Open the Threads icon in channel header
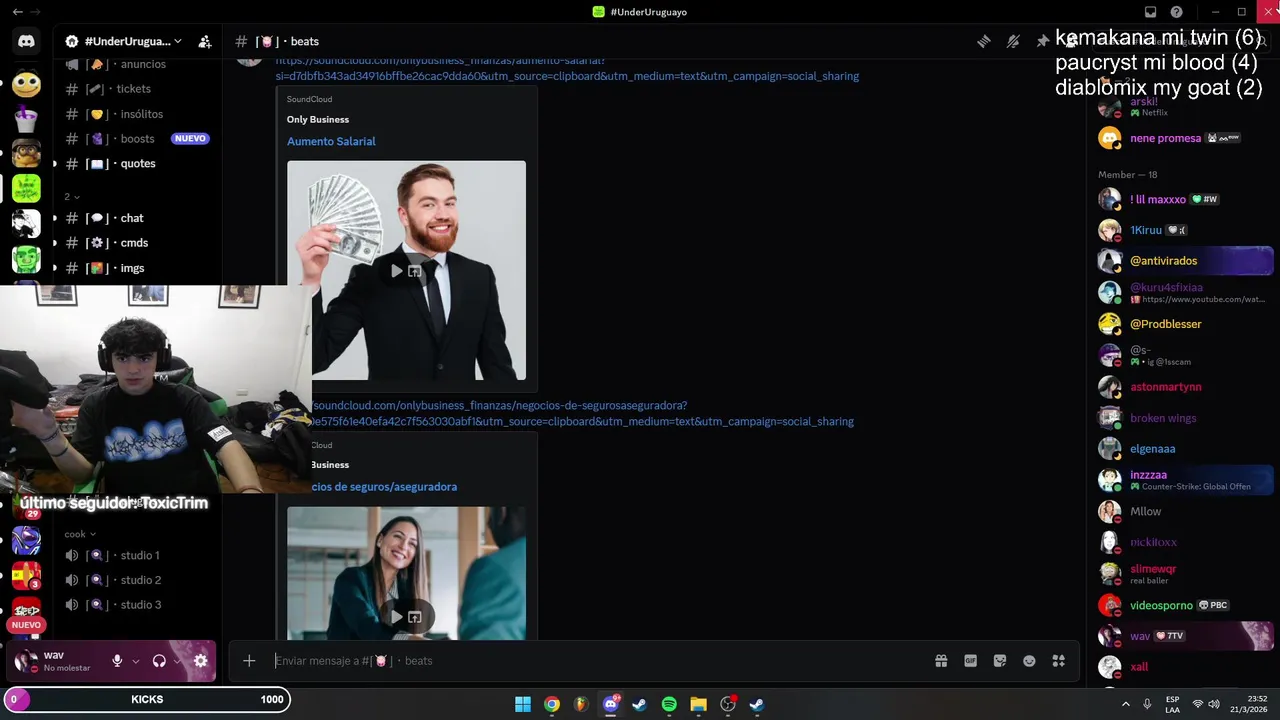This screenshot has height=720, width=1280. tap(984, 41)
